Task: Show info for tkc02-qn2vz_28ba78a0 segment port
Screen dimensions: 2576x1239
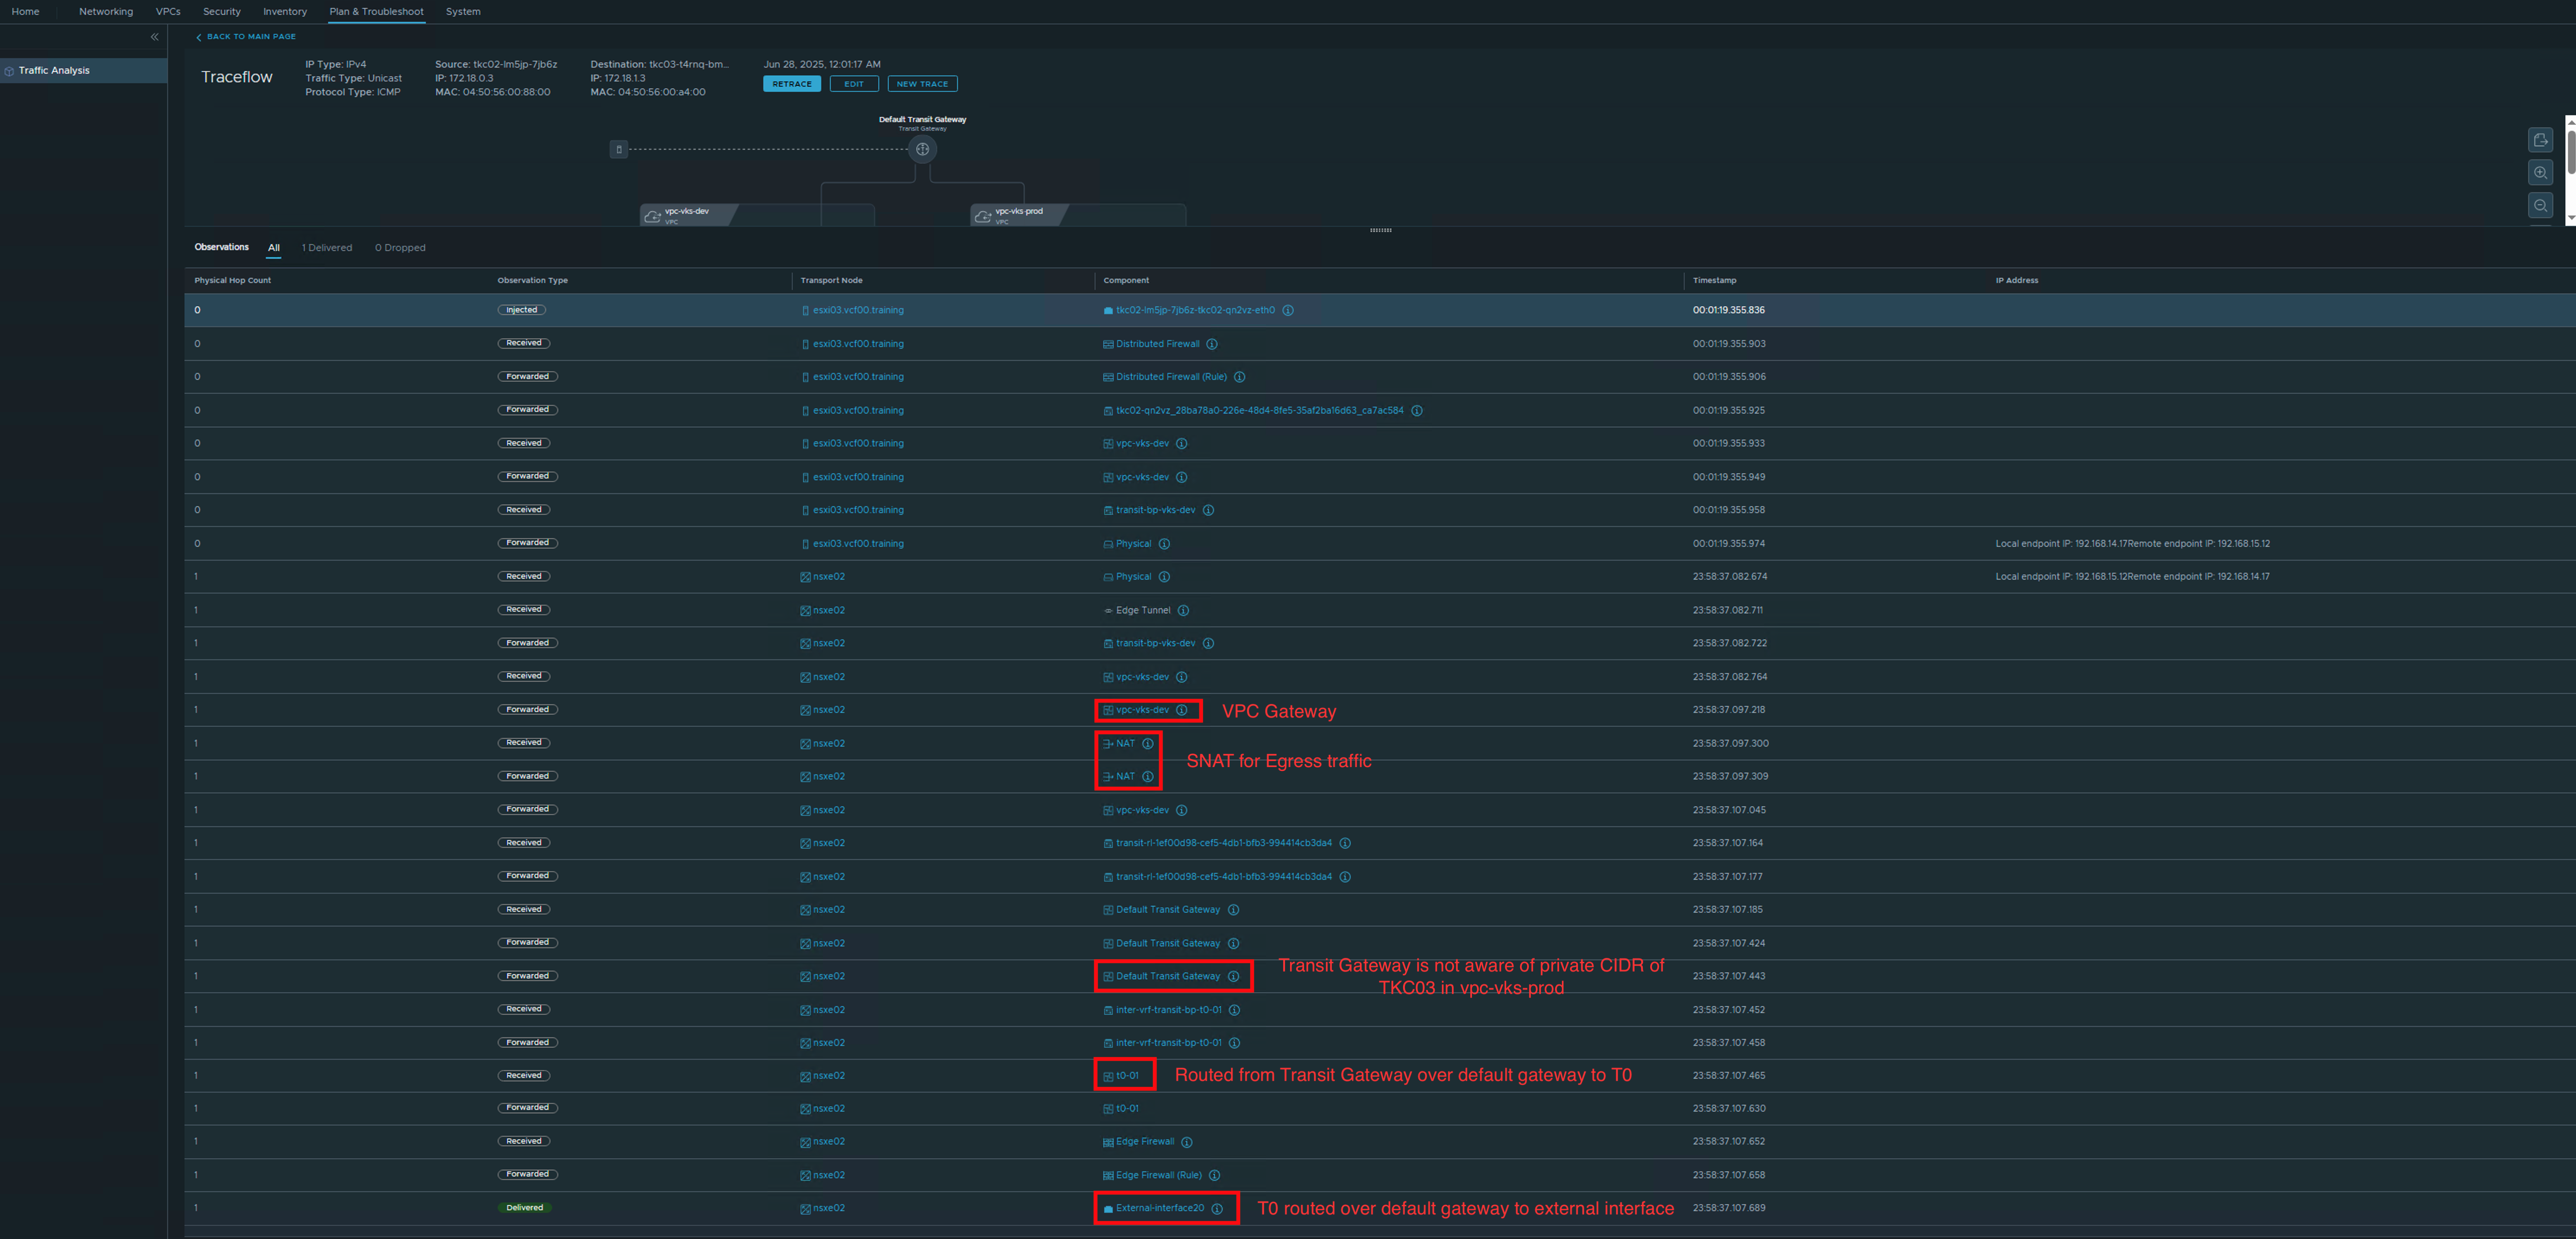Action: [1416, 410]
